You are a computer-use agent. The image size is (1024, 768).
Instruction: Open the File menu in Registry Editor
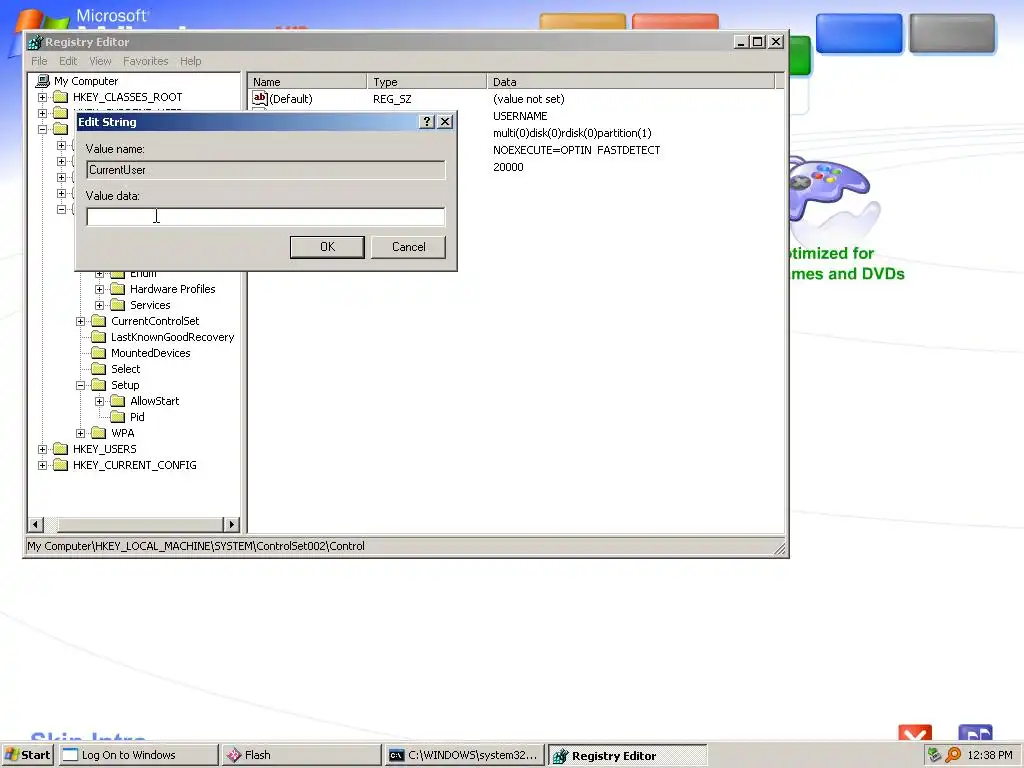(x=39, y=61)
